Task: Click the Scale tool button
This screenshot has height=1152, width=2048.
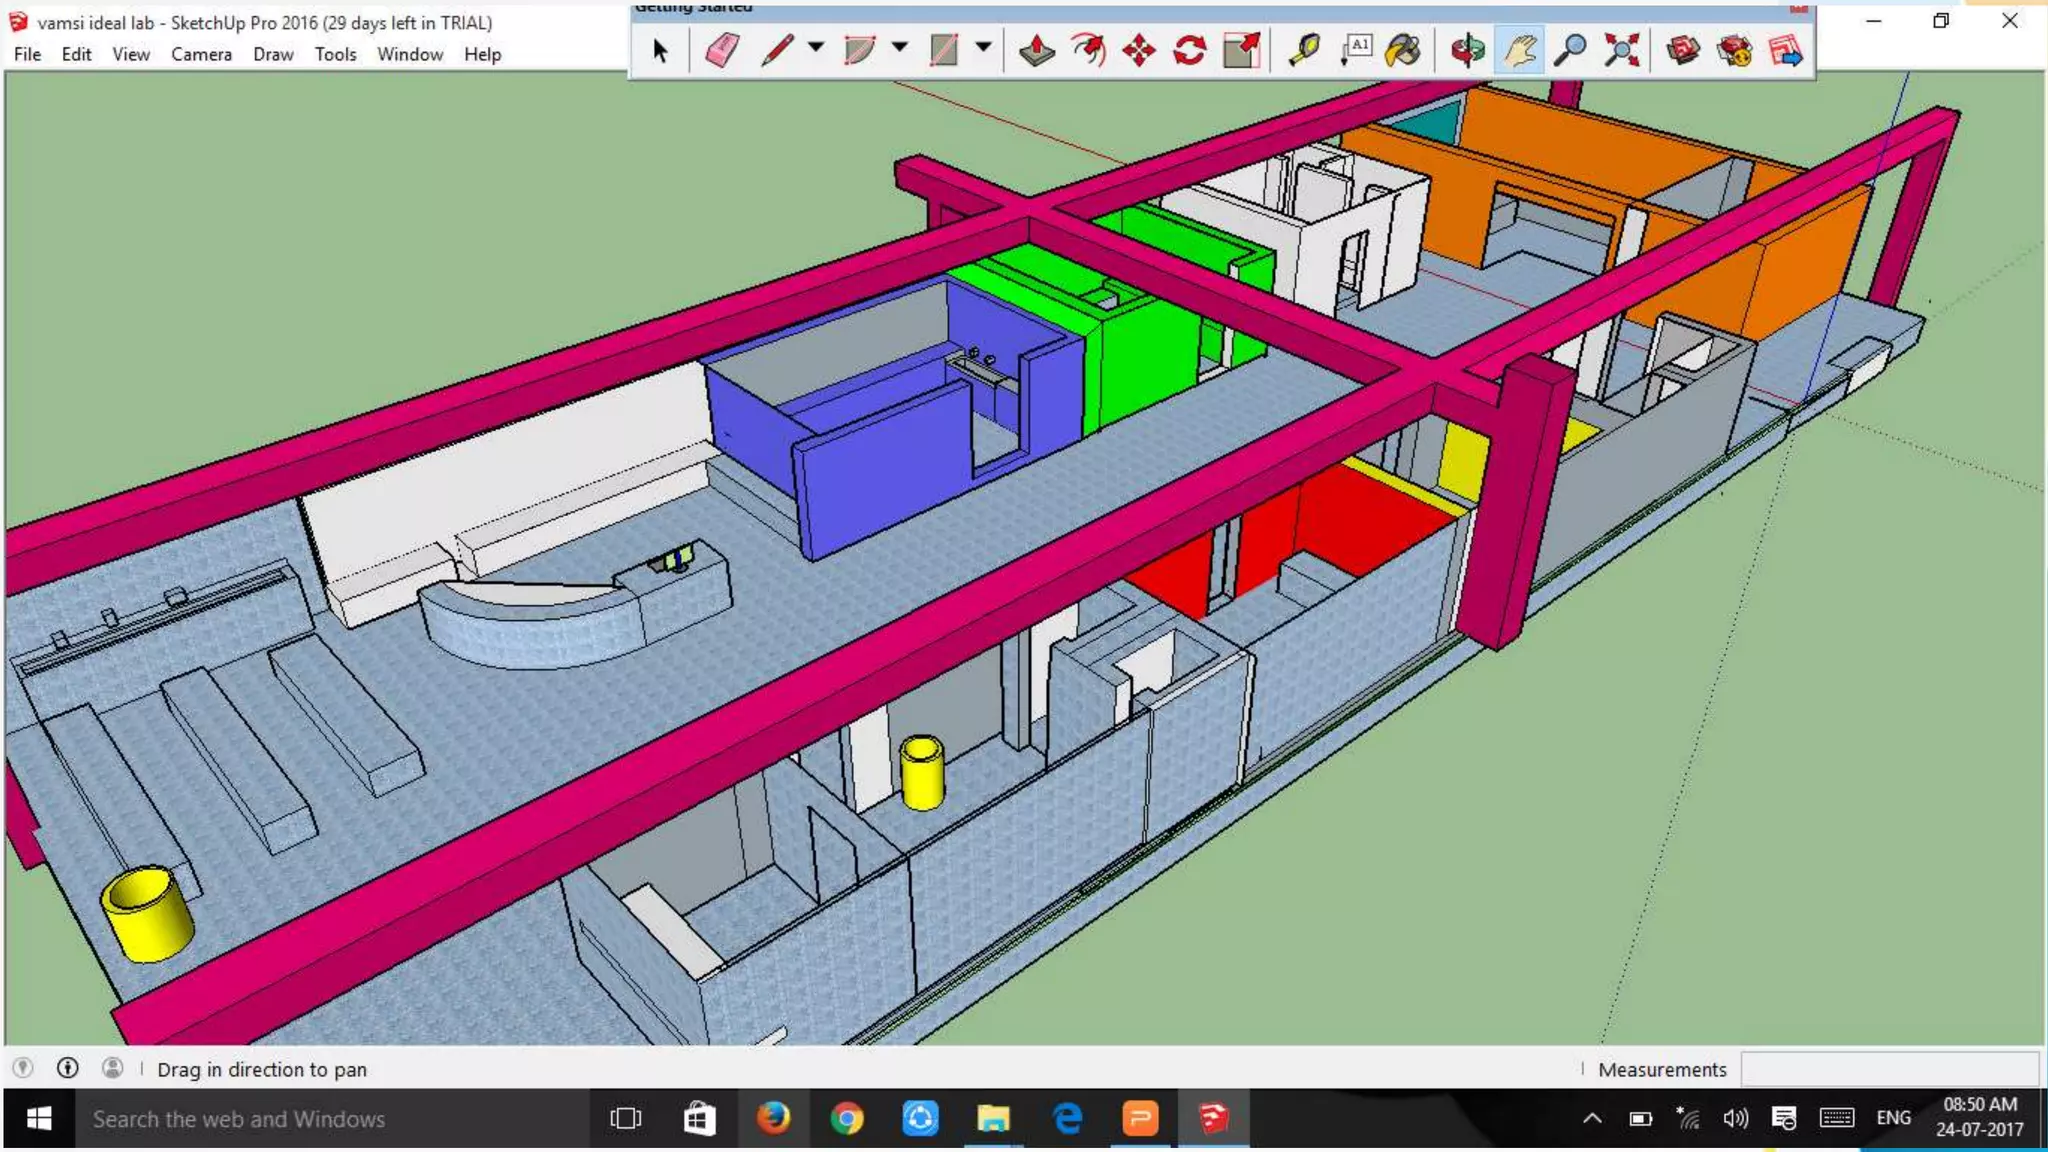Action: click(x=1241, y=49)
